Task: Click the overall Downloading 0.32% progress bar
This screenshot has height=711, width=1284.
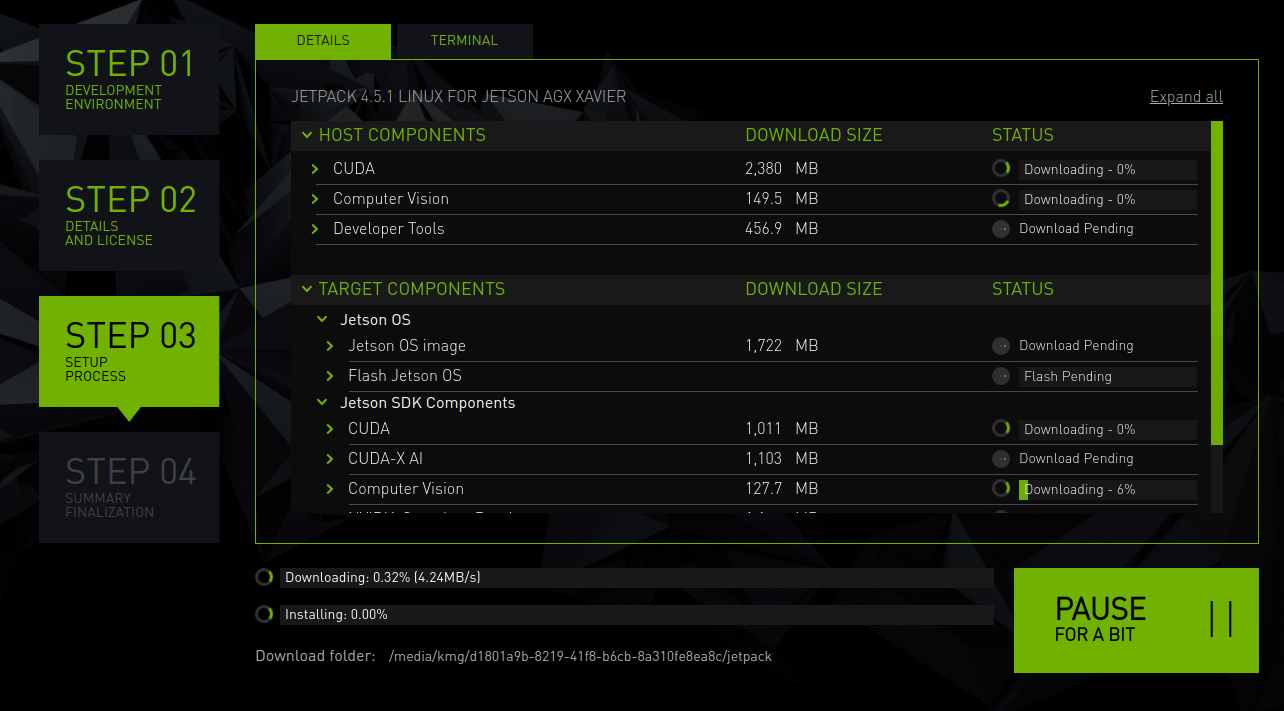Action: 637,577
